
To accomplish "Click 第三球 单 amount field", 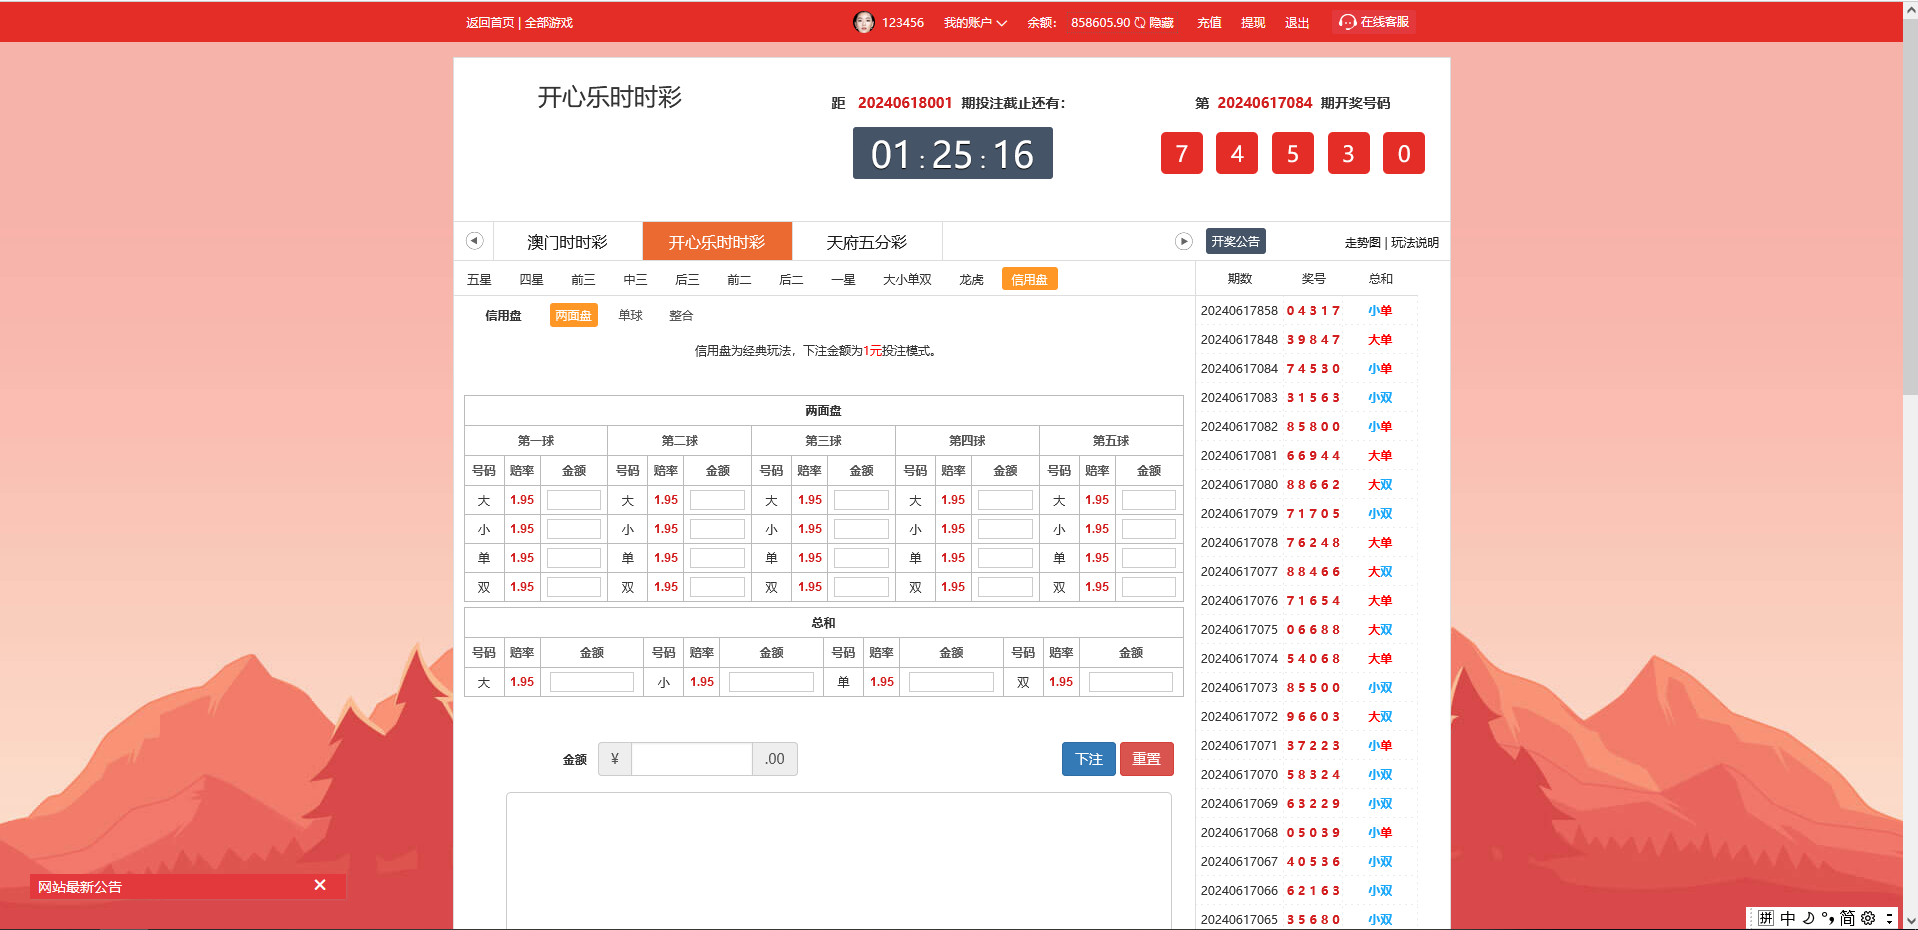I will coord(861,558).
